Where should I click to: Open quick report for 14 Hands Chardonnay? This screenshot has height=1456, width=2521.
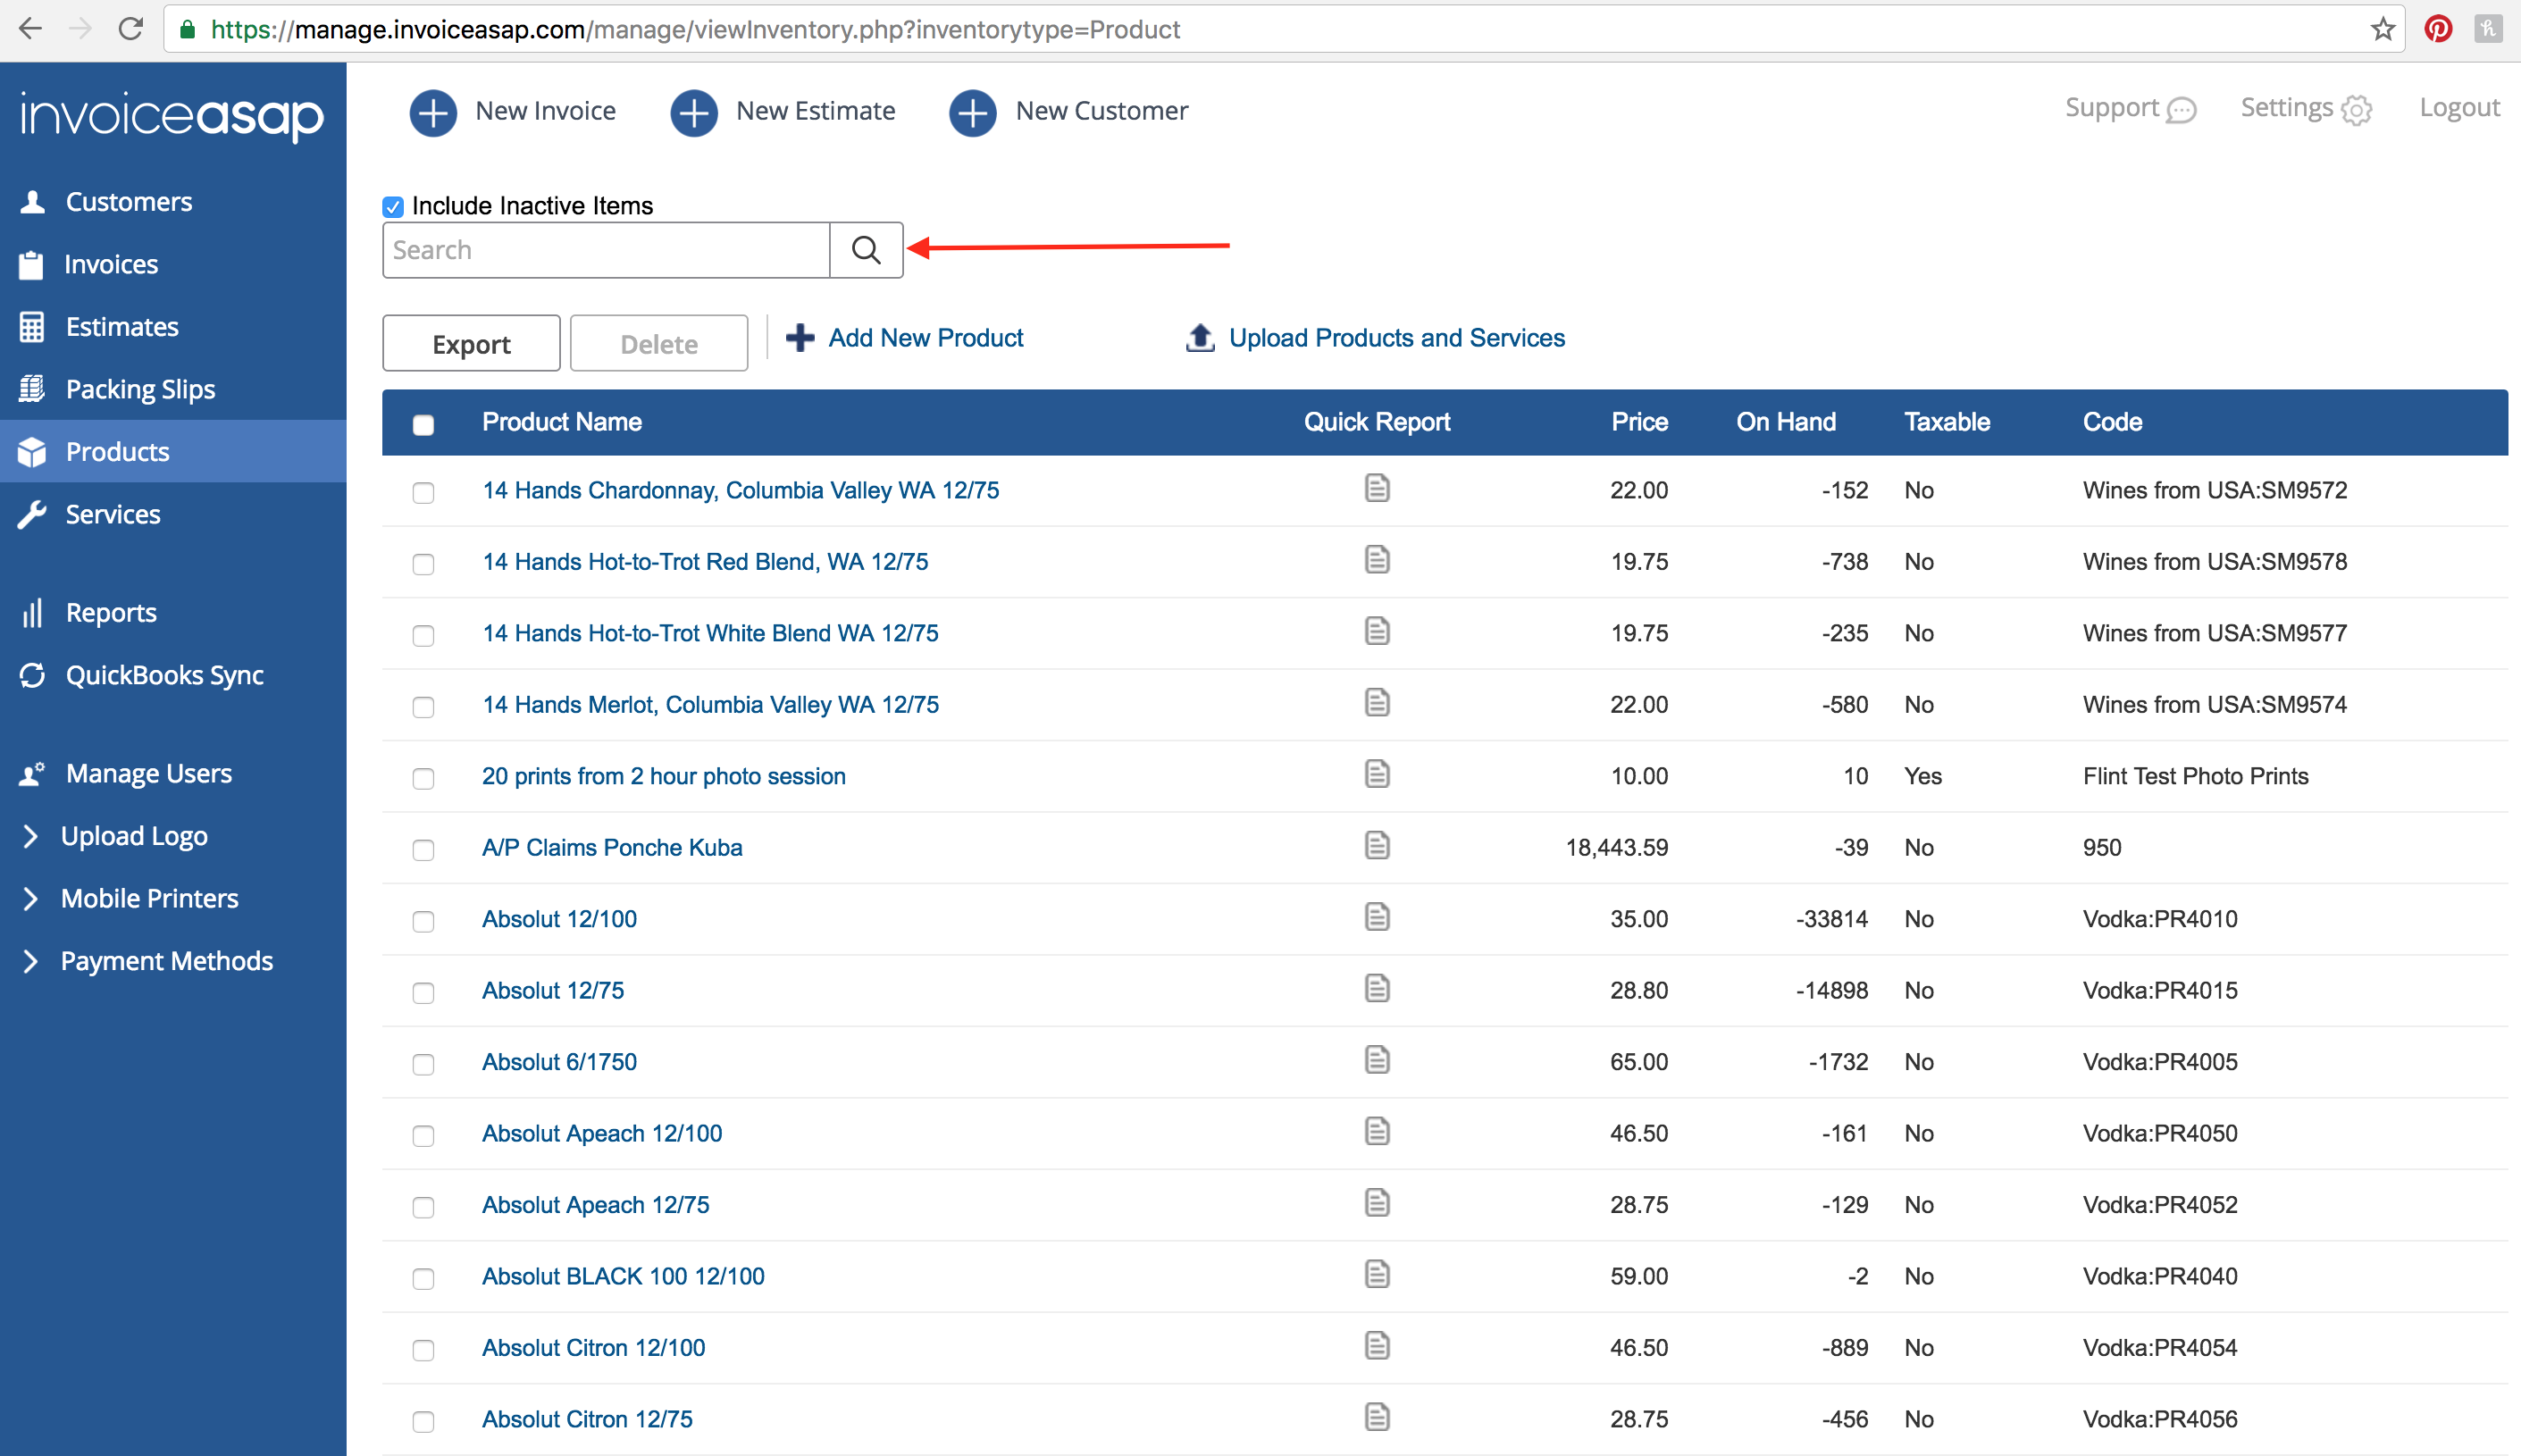point(1377,488)
